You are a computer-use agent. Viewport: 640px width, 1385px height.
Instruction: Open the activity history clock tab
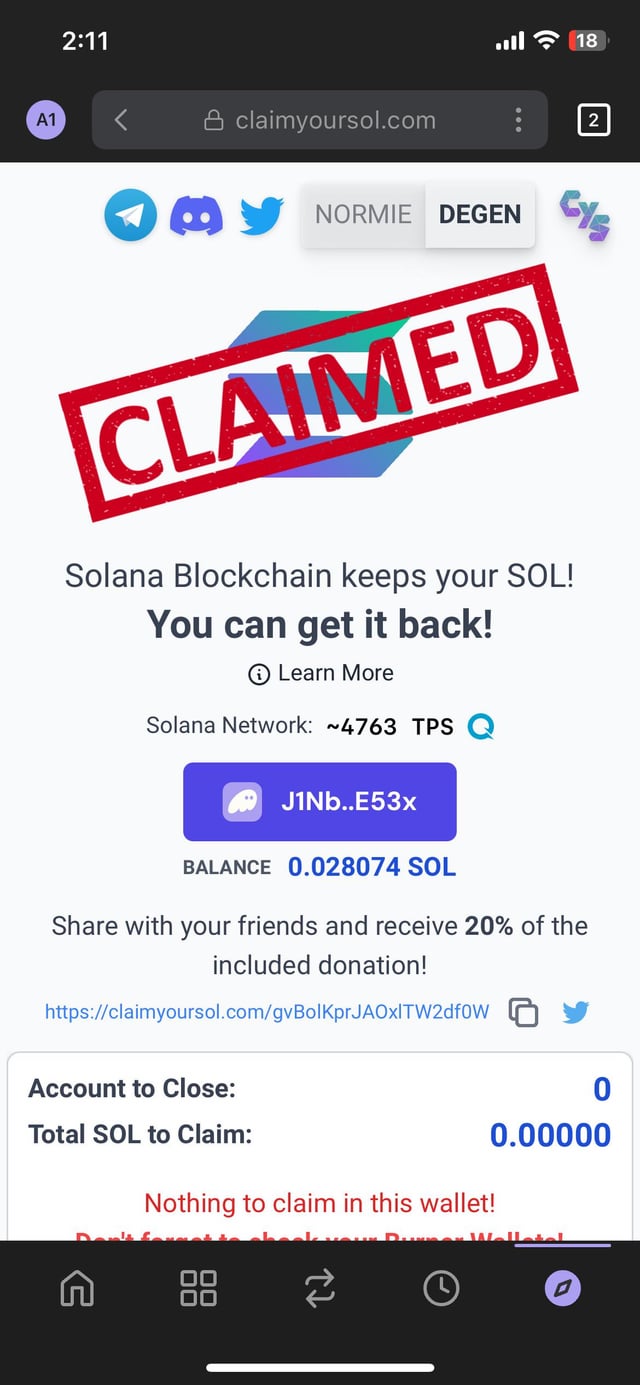point(441,1289)
